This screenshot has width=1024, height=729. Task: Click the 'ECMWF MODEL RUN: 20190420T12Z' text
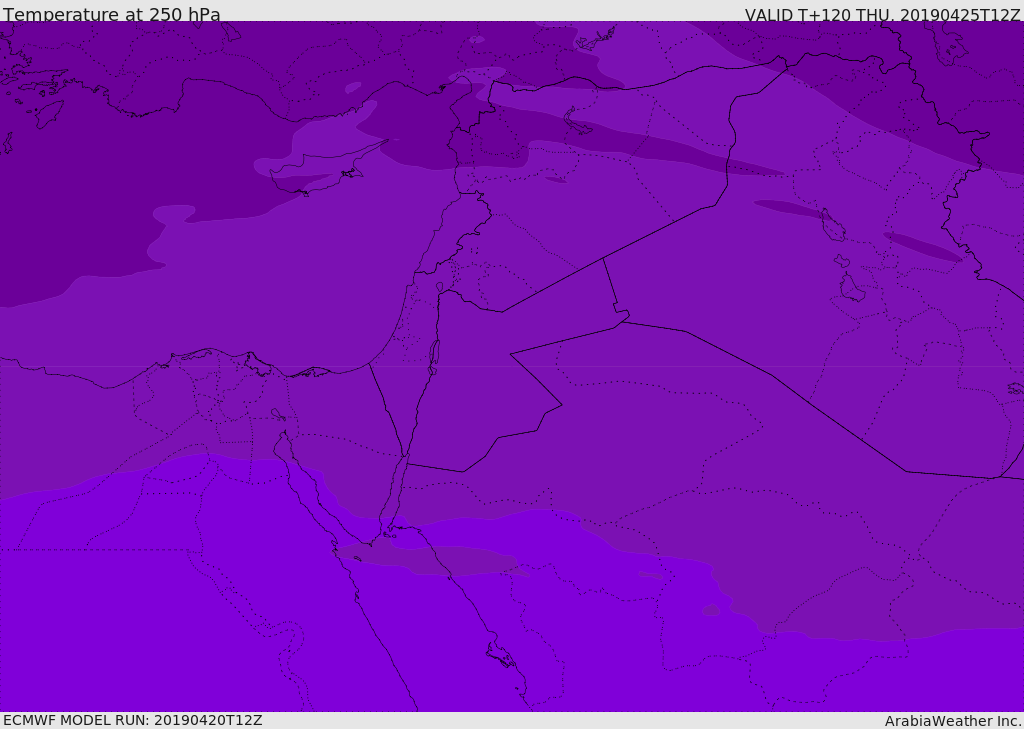point(133,720)
